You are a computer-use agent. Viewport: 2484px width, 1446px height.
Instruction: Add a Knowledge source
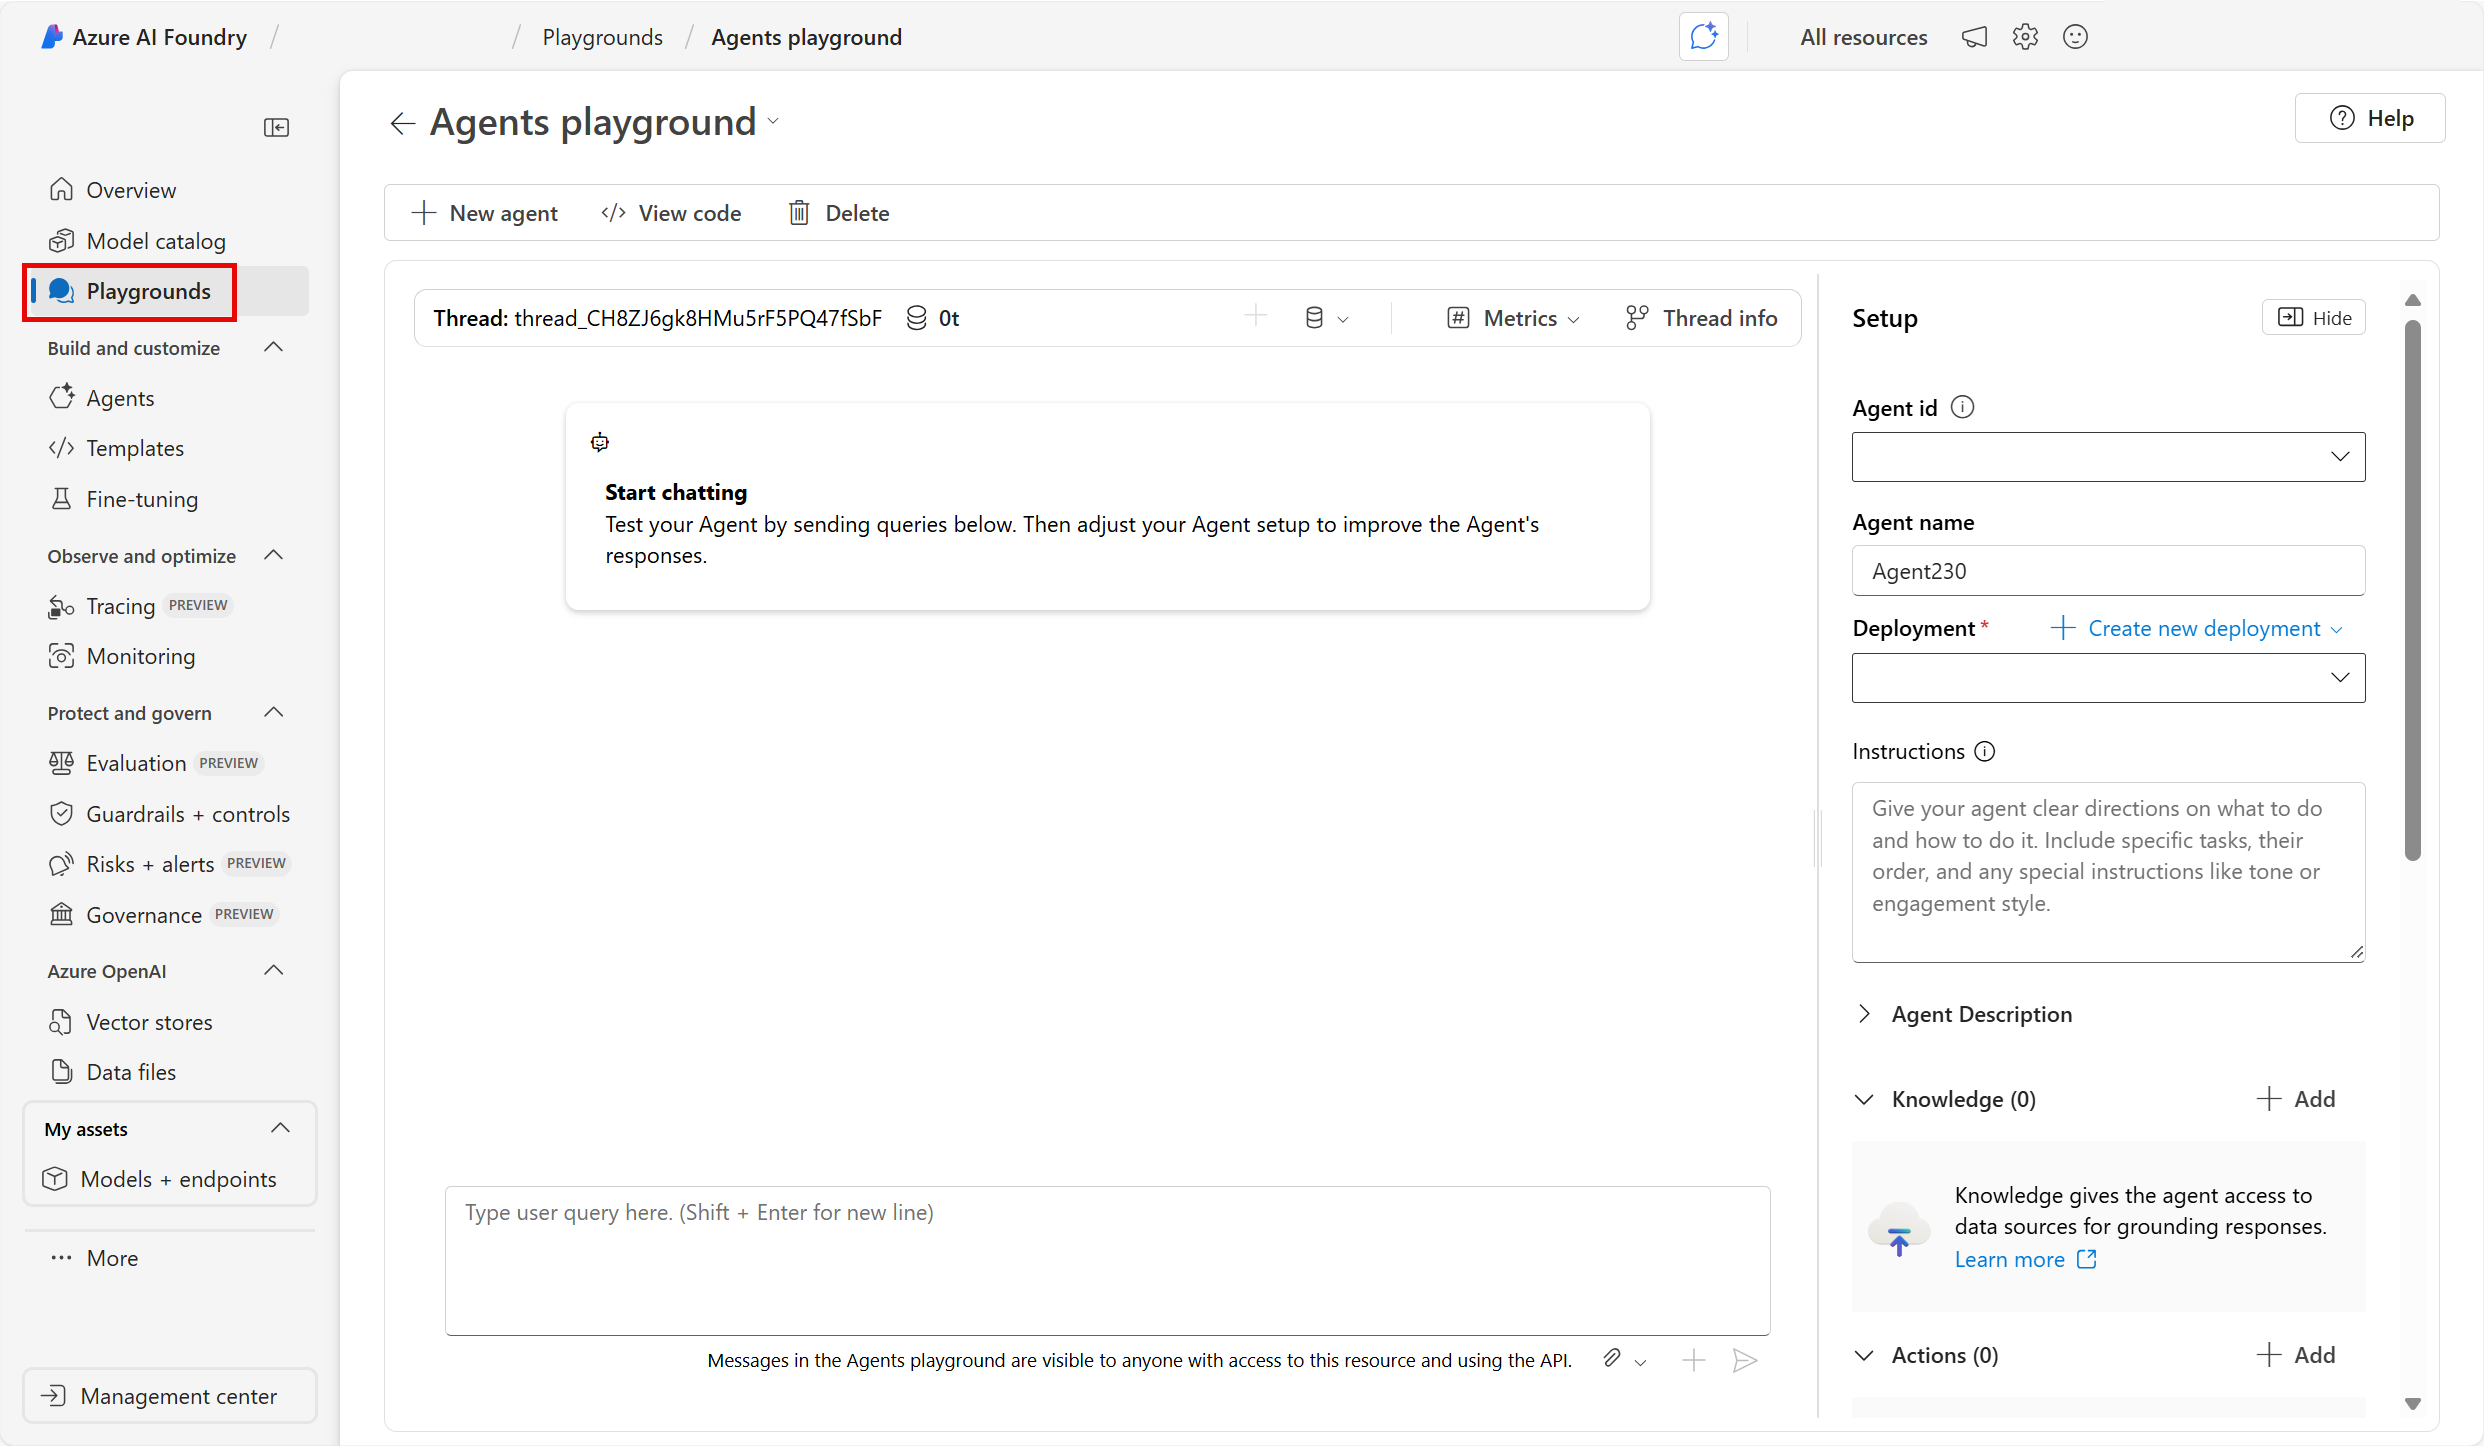[2296, 1099]
